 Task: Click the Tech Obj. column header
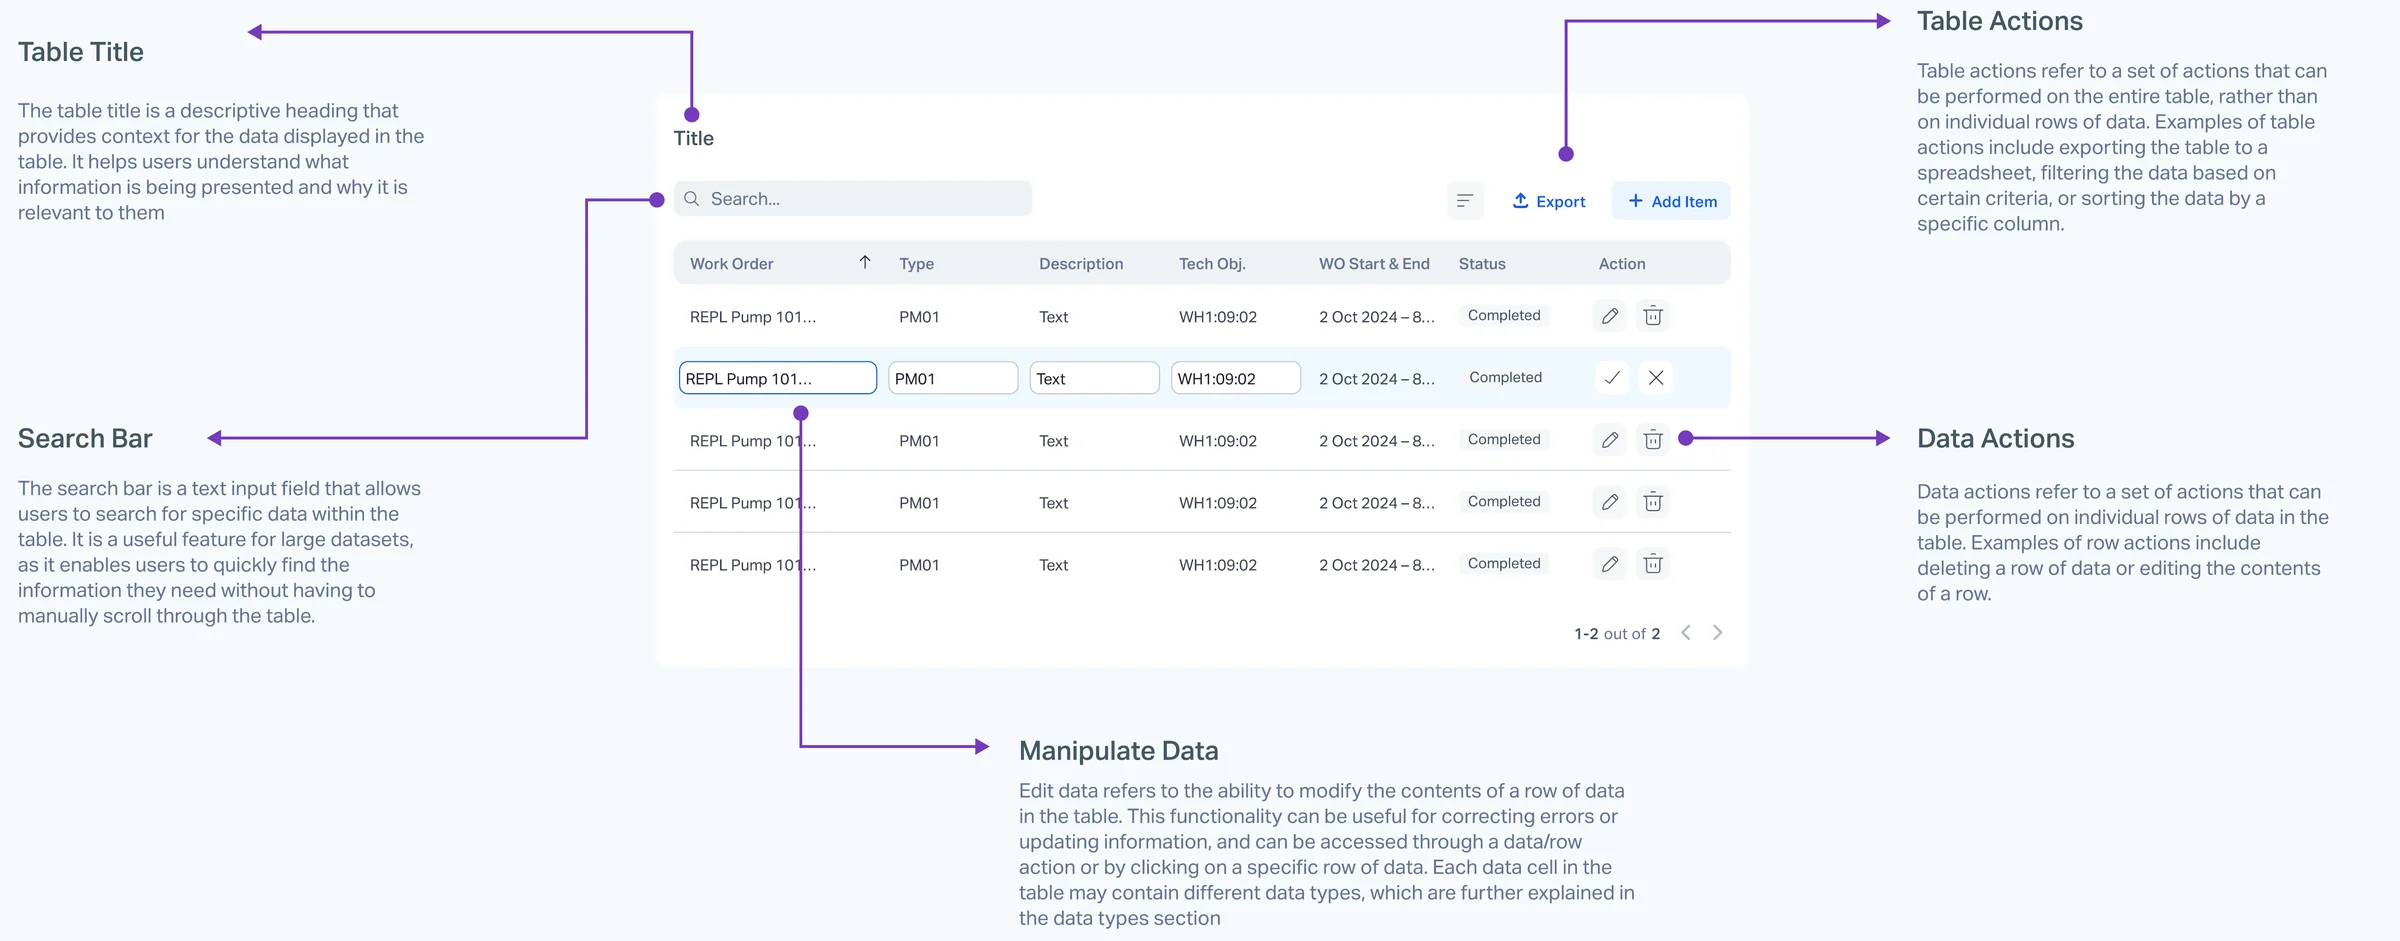pyautogui.click(x=1212, y=264)
